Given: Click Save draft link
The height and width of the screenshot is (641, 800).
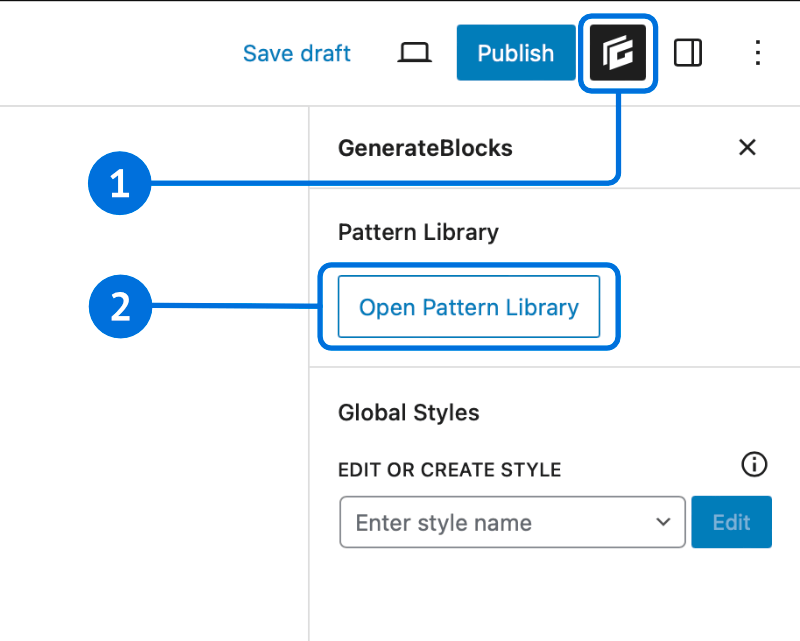Looking at the screenshot, I should tap(297, 53).
